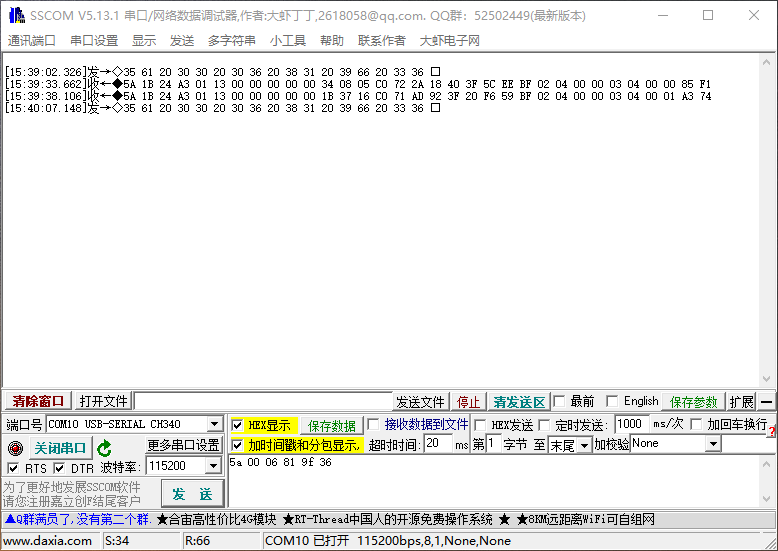This screenshot has width=778, height=551.
Task: Open the 显示 menu
Action: [x=144, y=41]
